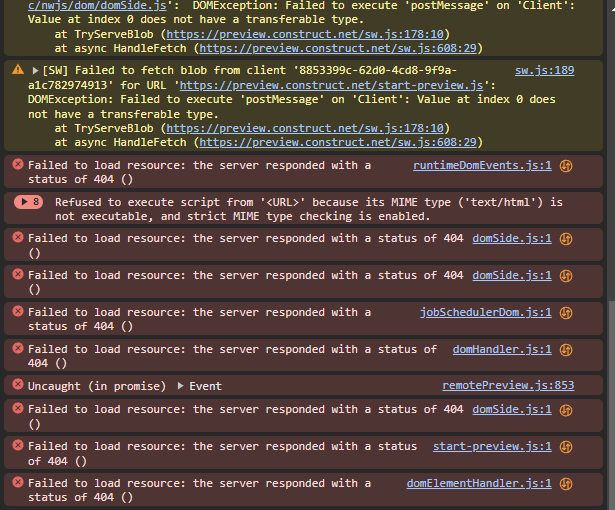Follow the domElementHandler.js:1 link
This screenshot has width=615, height=510.
point(479,483)
